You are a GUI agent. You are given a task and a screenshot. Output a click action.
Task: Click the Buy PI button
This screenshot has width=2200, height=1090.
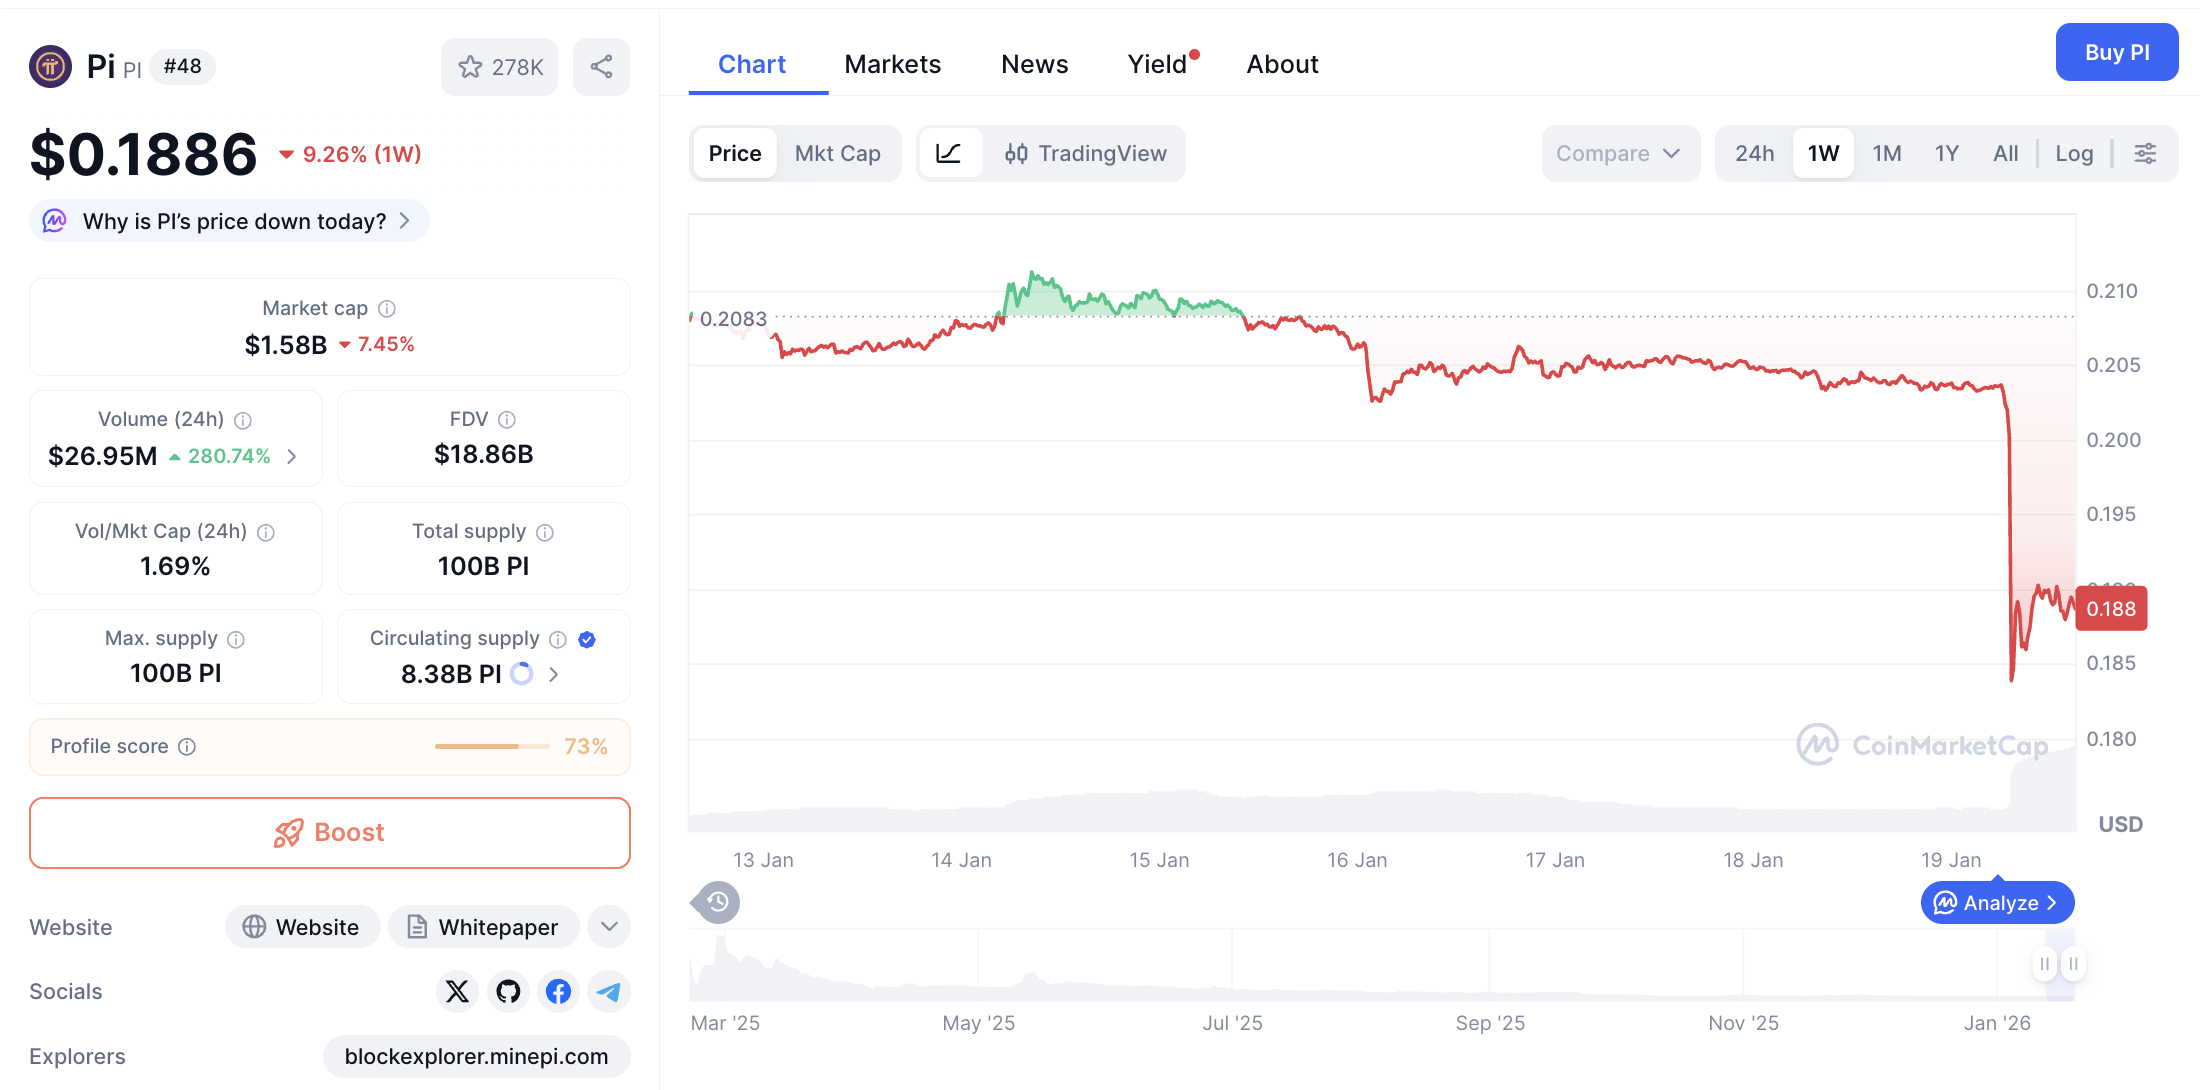pyautogui.click(x=2117, y=52)
